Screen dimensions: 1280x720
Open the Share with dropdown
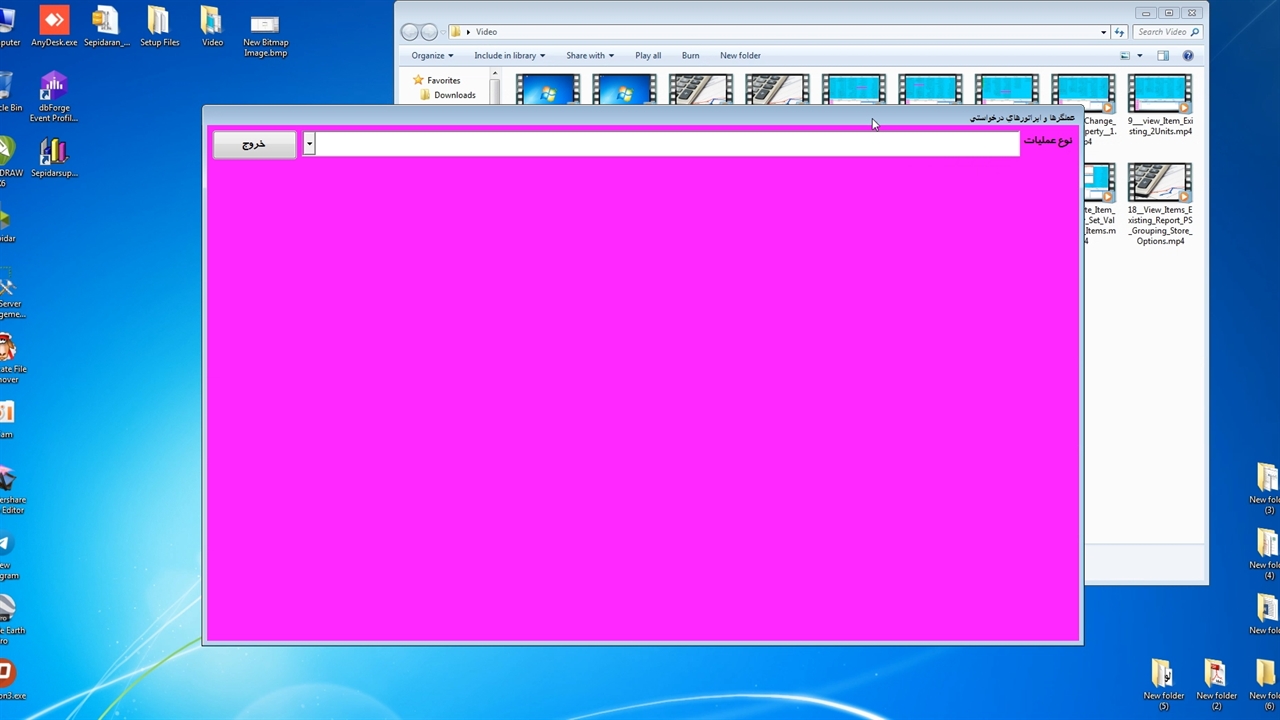[589, 56]
